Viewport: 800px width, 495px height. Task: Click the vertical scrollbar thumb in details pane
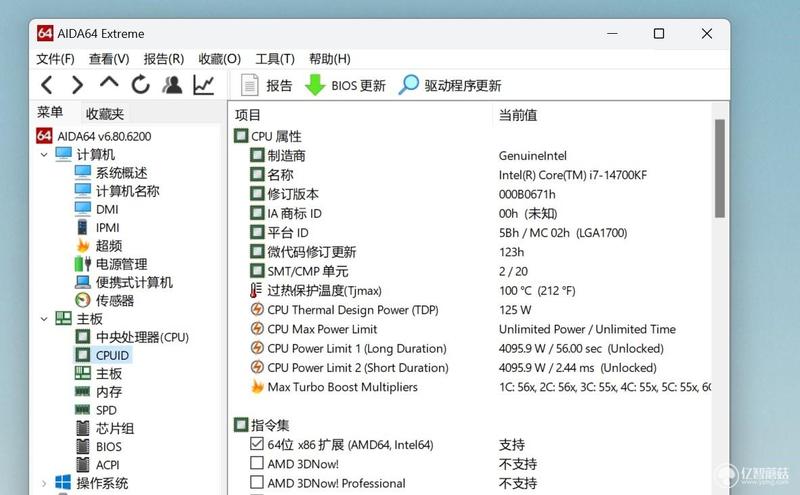click(719, 168)
